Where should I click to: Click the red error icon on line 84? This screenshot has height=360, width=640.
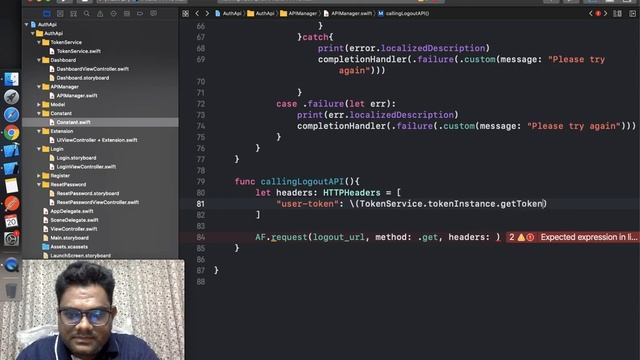[x=530, y=237]
